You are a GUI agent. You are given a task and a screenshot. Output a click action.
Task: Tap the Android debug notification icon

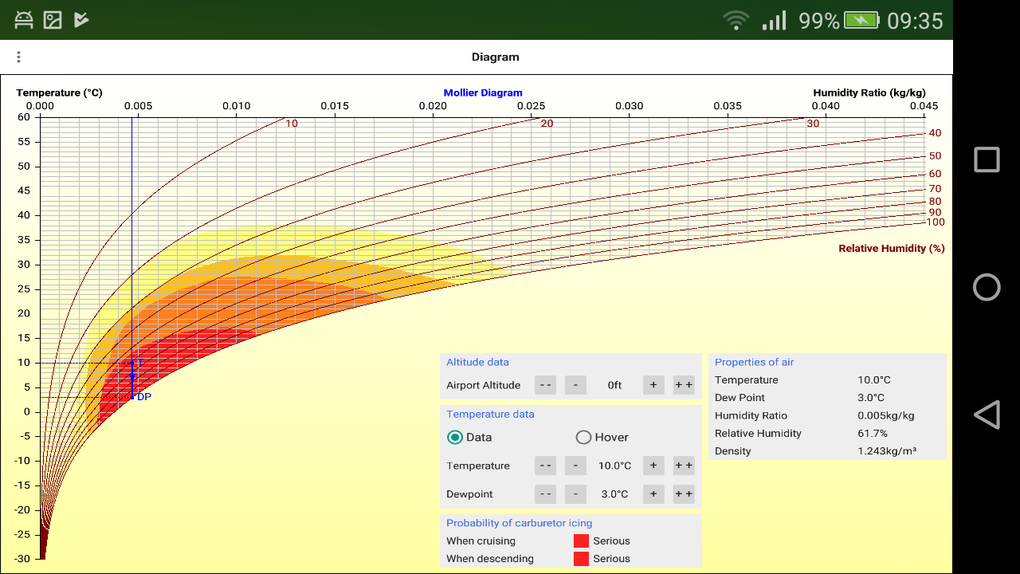click(24, 20)
